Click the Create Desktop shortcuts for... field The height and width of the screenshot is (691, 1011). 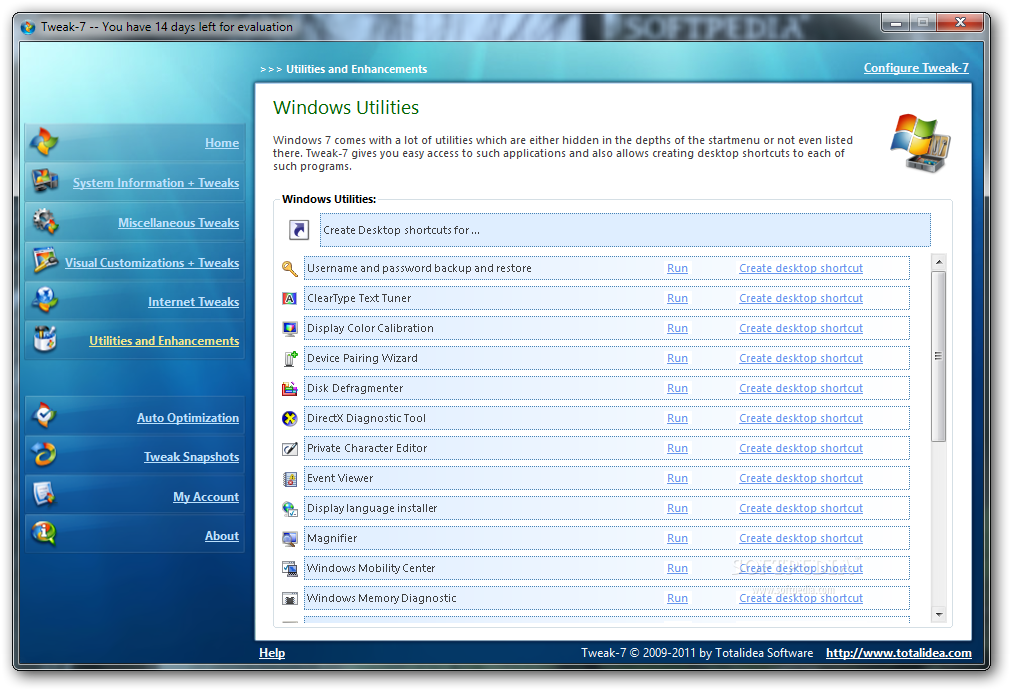tap(625, 230)
